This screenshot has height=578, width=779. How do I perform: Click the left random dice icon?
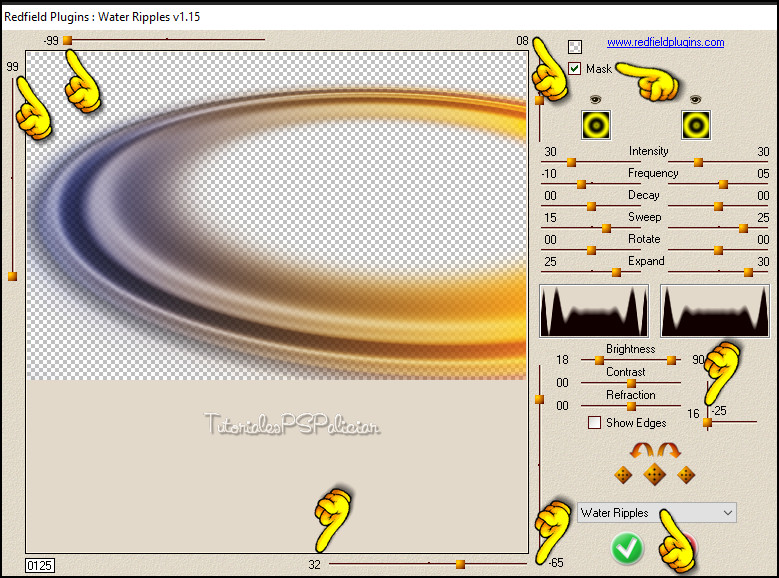[x=622, y=474]
